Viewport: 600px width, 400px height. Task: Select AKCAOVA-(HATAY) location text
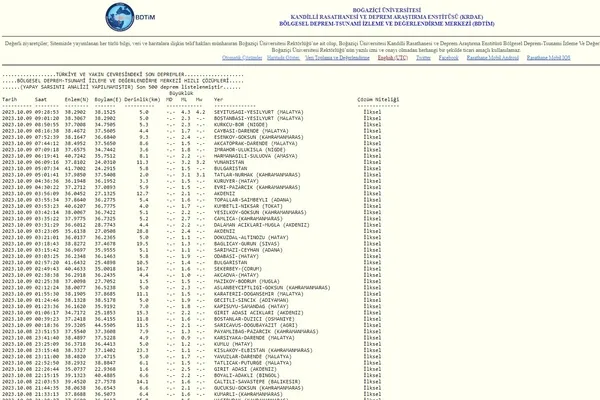point(236,275)
